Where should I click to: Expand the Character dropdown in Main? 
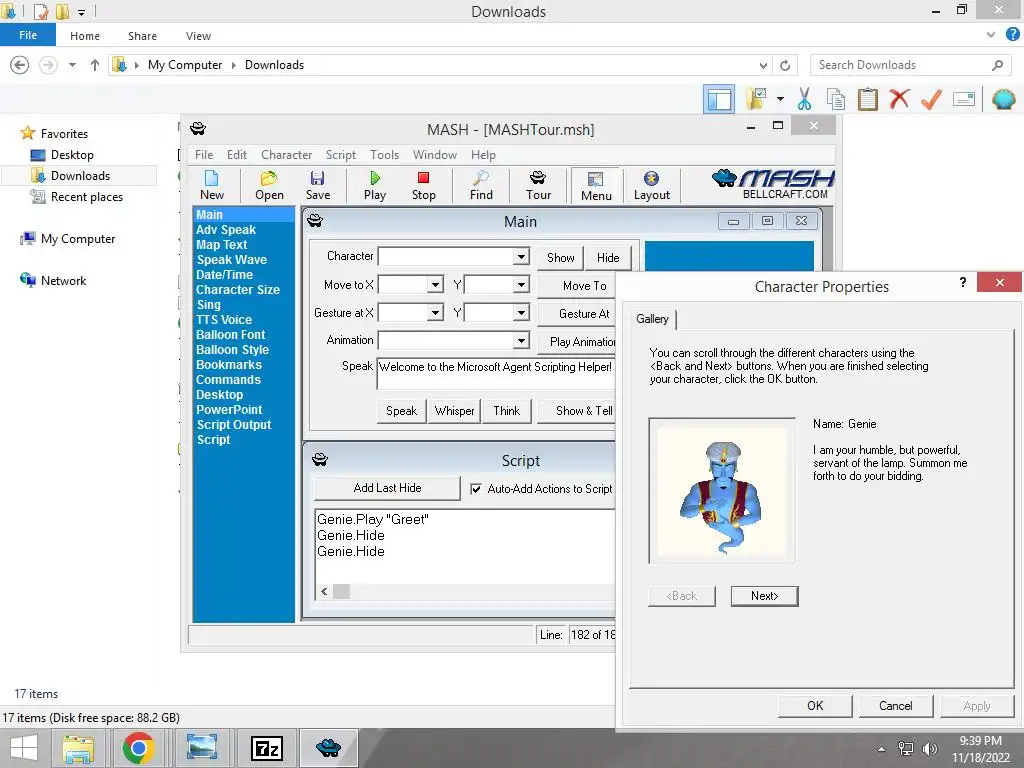pos(520,256)
